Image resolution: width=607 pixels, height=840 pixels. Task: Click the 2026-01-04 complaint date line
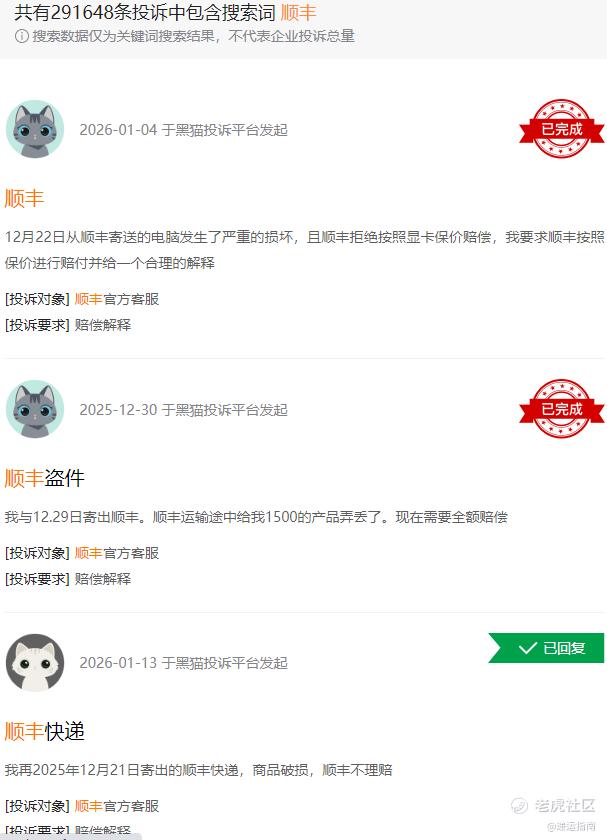click(184, 130)
